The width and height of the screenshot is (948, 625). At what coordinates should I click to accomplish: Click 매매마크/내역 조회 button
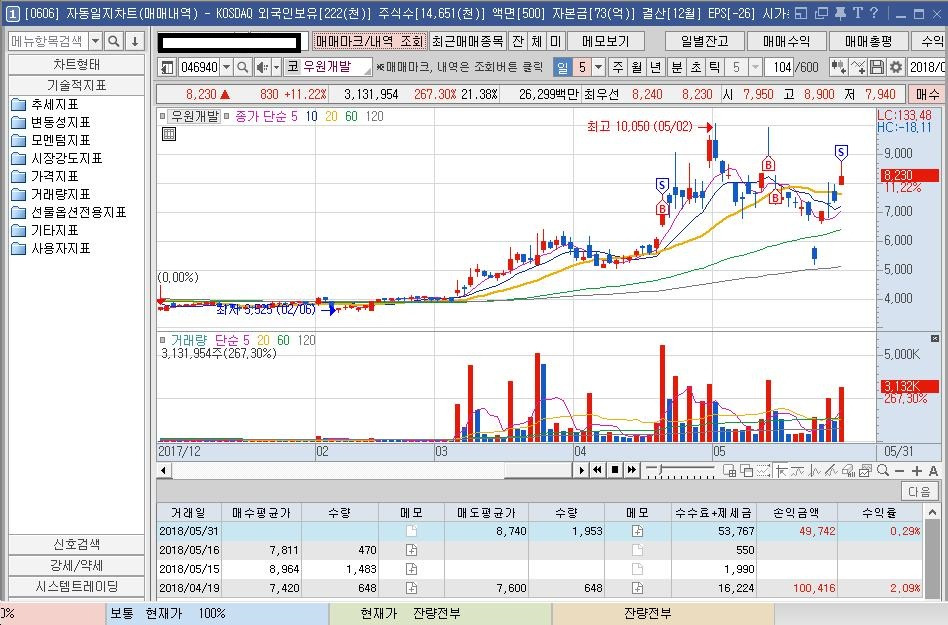tap(369, 41)
